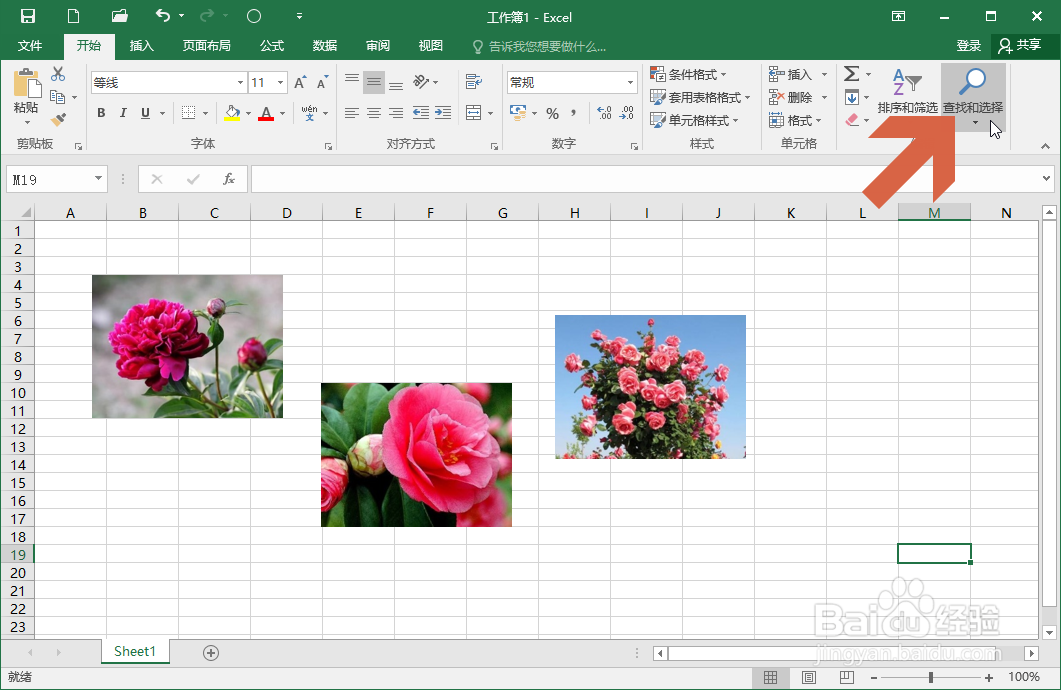The image size is (1061, 690).
Task: Click the Fill down arrow icon
Action: (x=852, y=97)
